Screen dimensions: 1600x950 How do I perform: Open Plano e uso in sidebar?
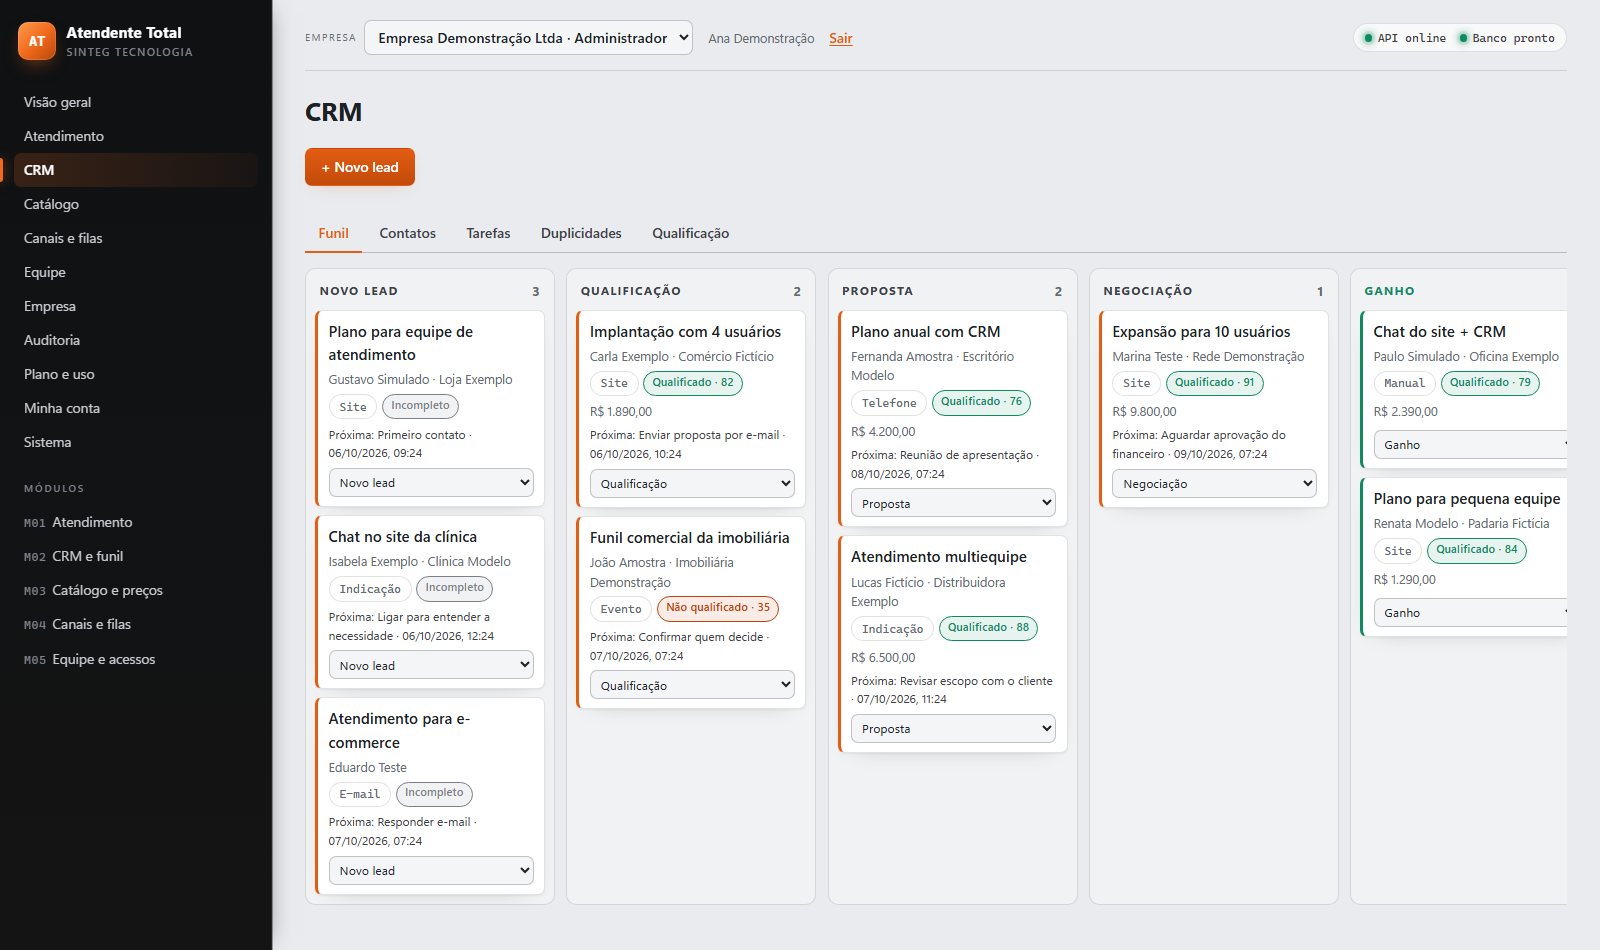pyautogui.click(x=136, y=374)
